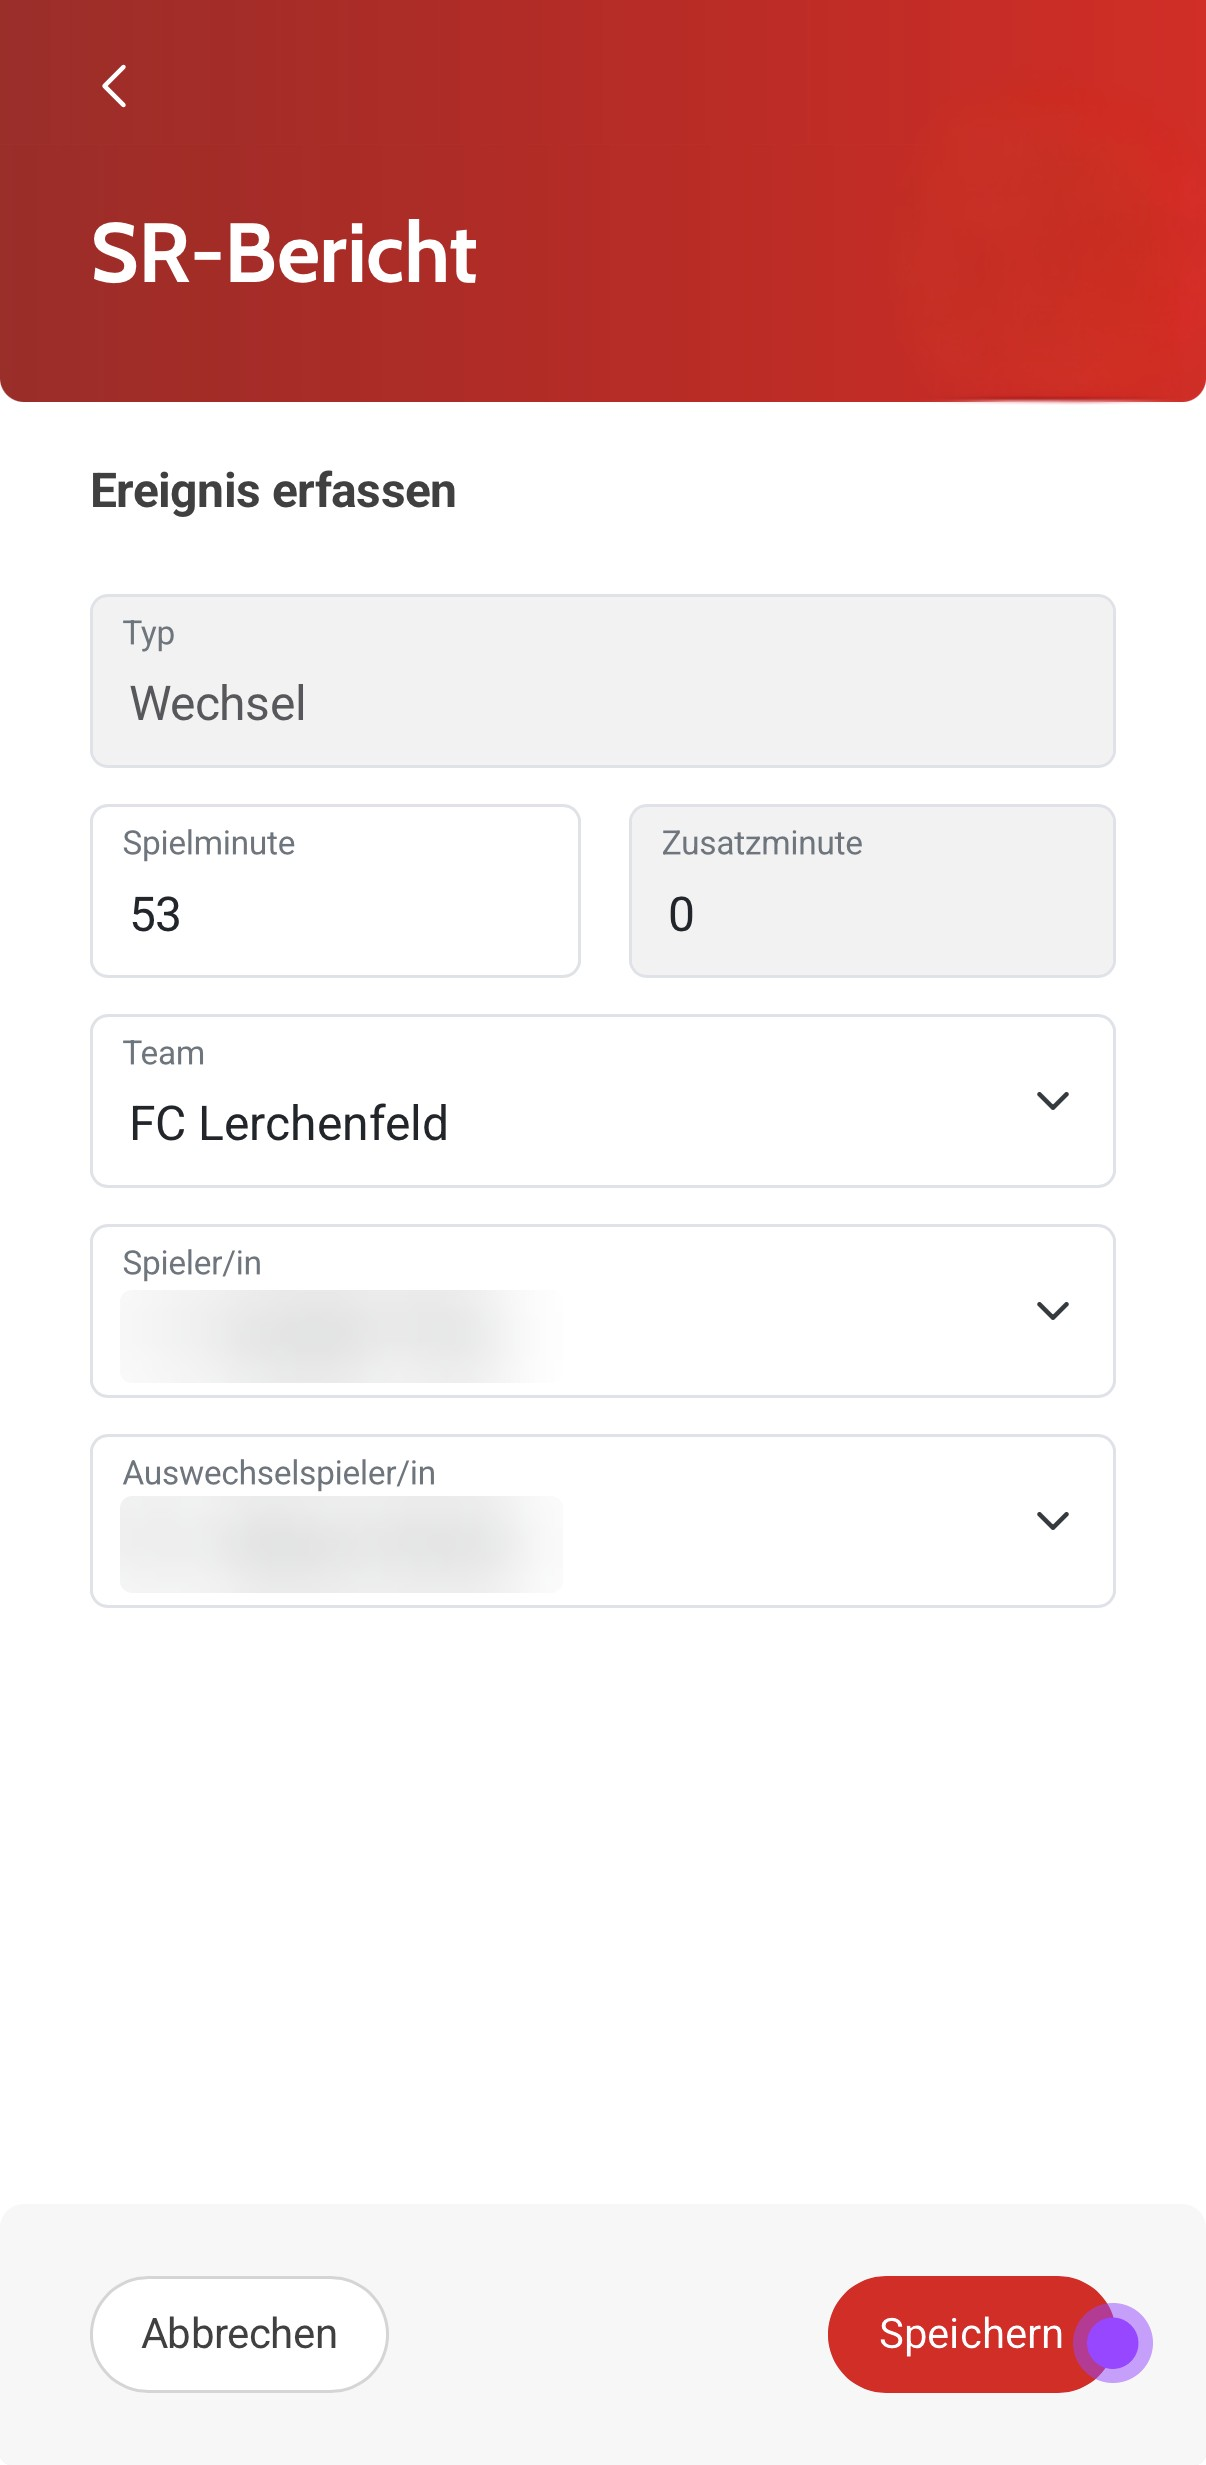Click the blurred Spieler/in player name

point(340,1337)
